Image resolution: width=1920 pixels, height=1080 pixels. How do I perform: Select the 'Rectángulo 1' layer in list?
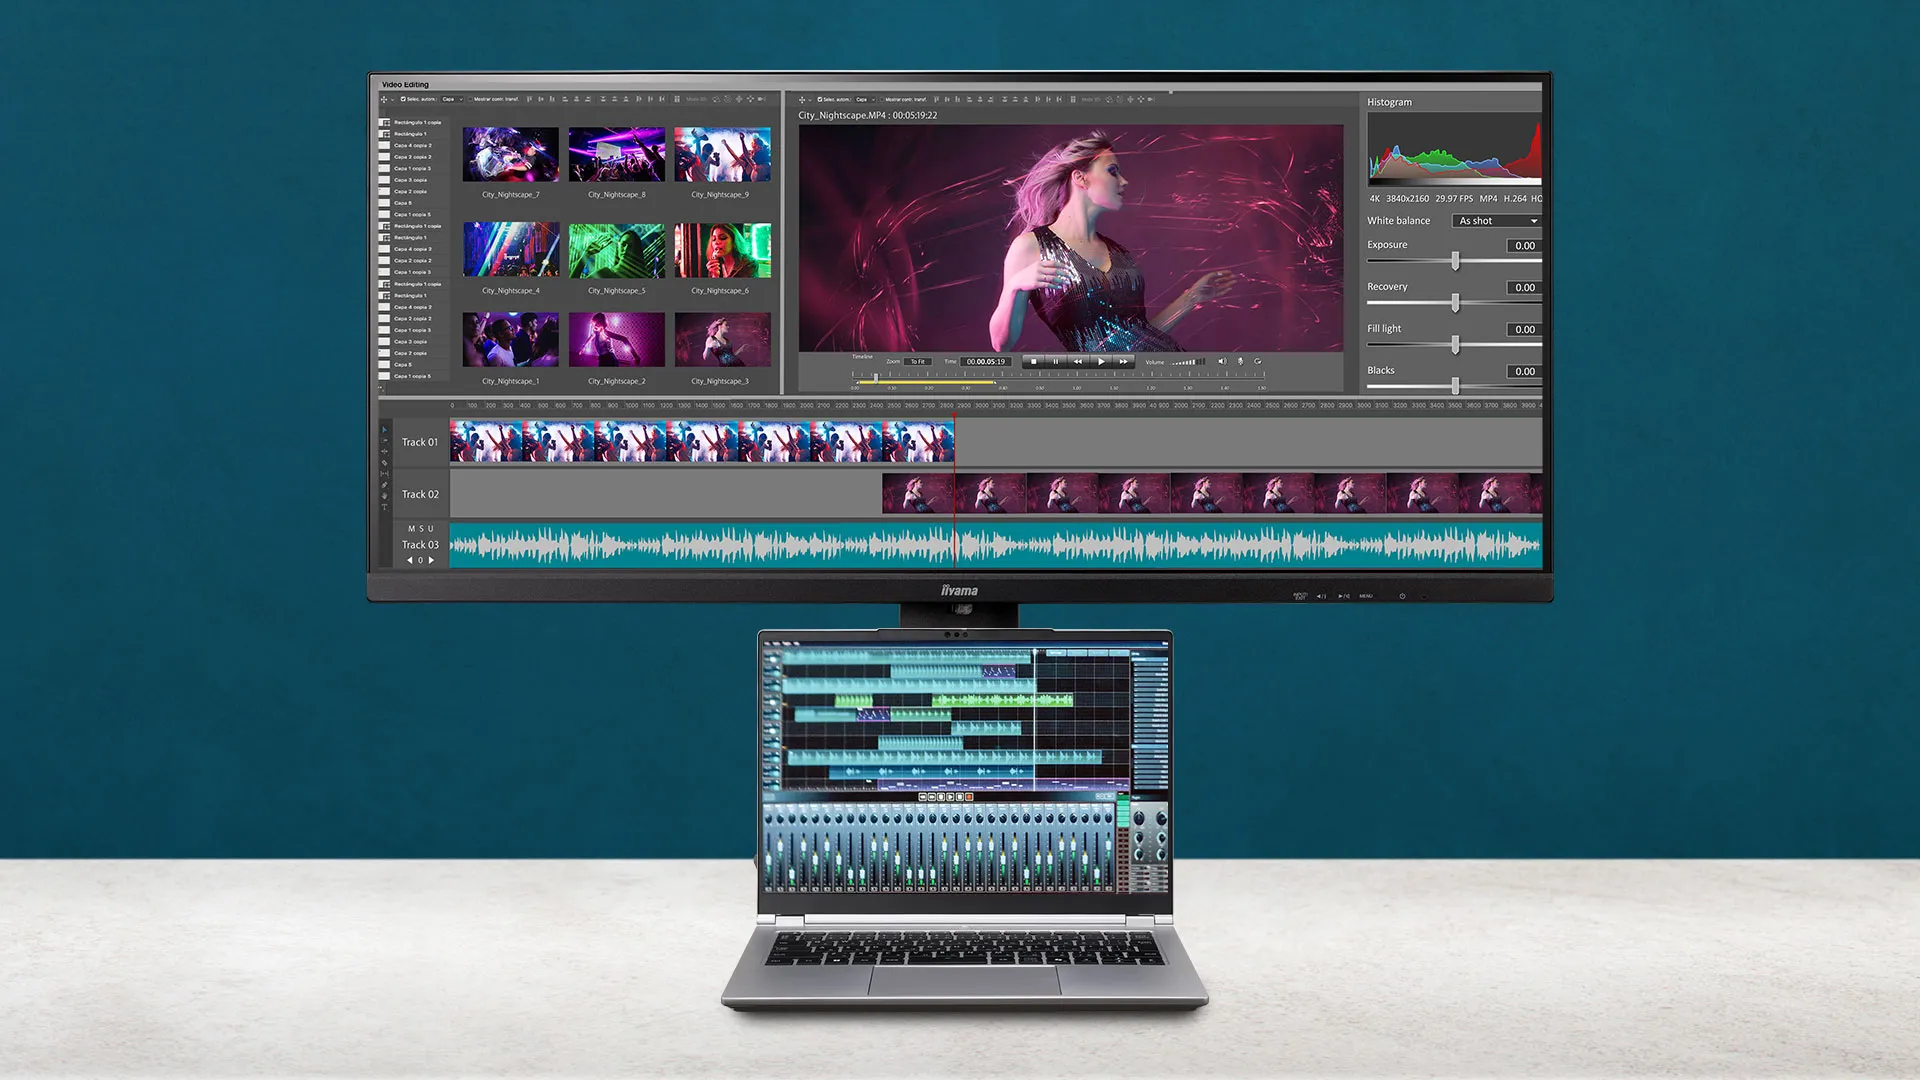410,134
